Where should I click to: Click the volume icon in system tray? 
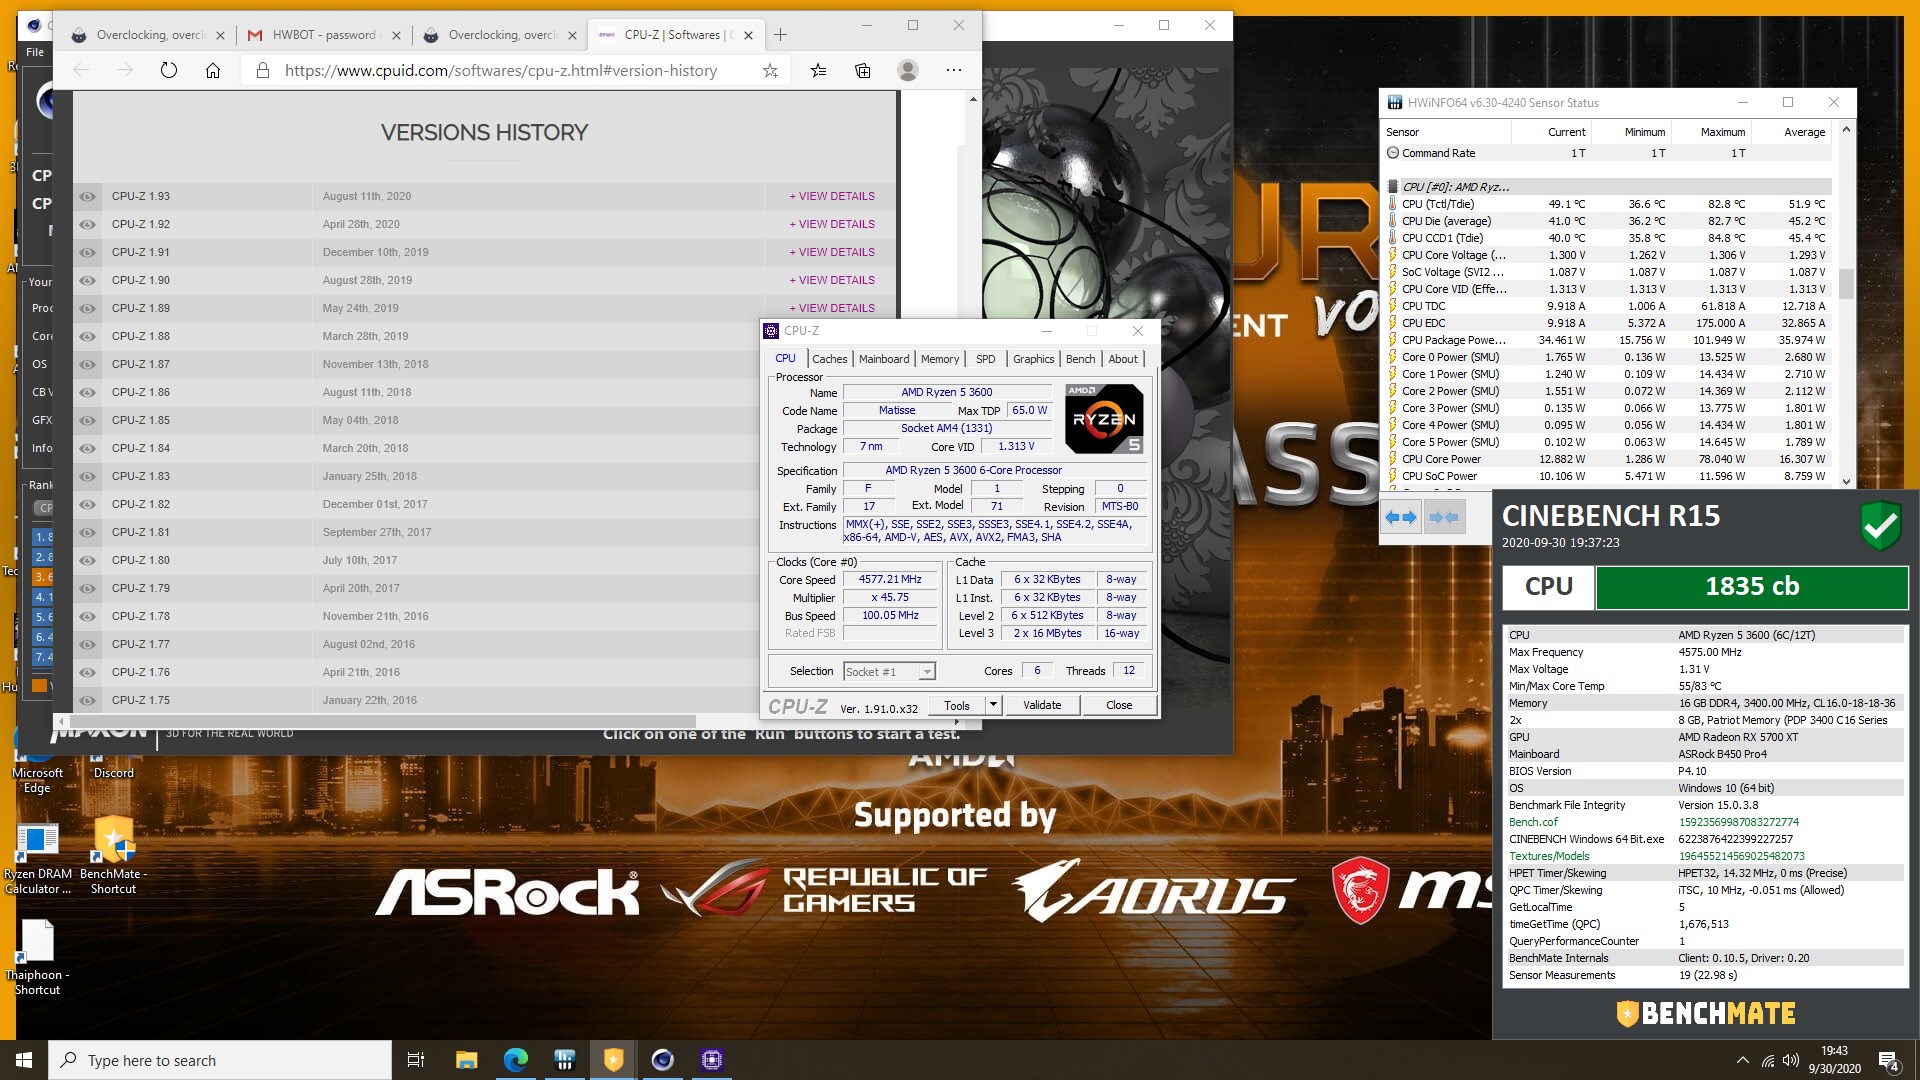1791,1060
